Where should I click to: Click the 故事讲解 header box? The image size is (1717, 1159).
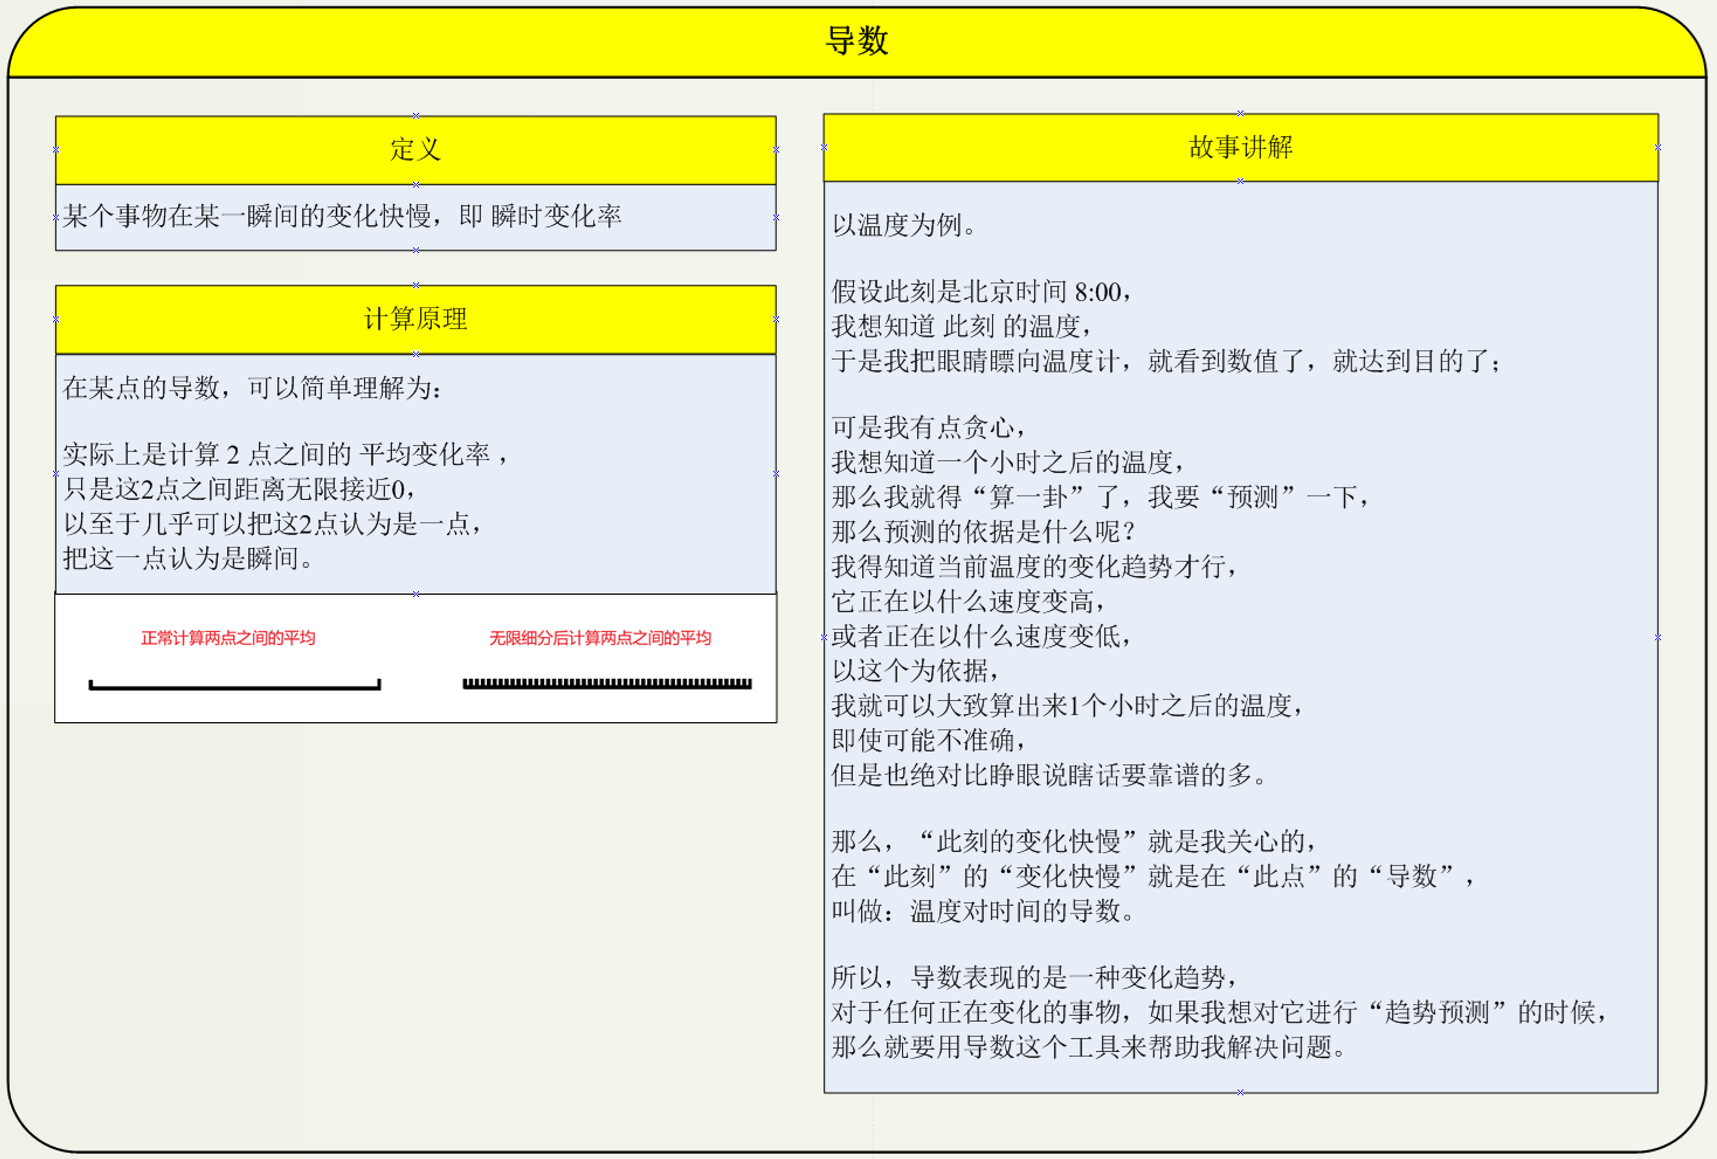point(1240,148)
